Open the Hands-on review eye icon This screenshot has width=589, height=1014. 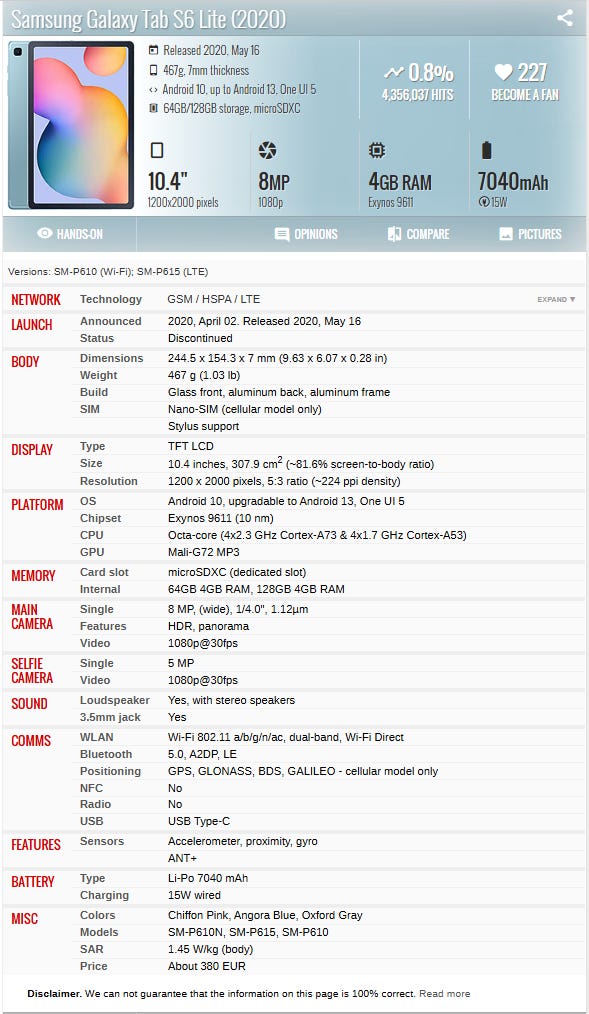45,233
